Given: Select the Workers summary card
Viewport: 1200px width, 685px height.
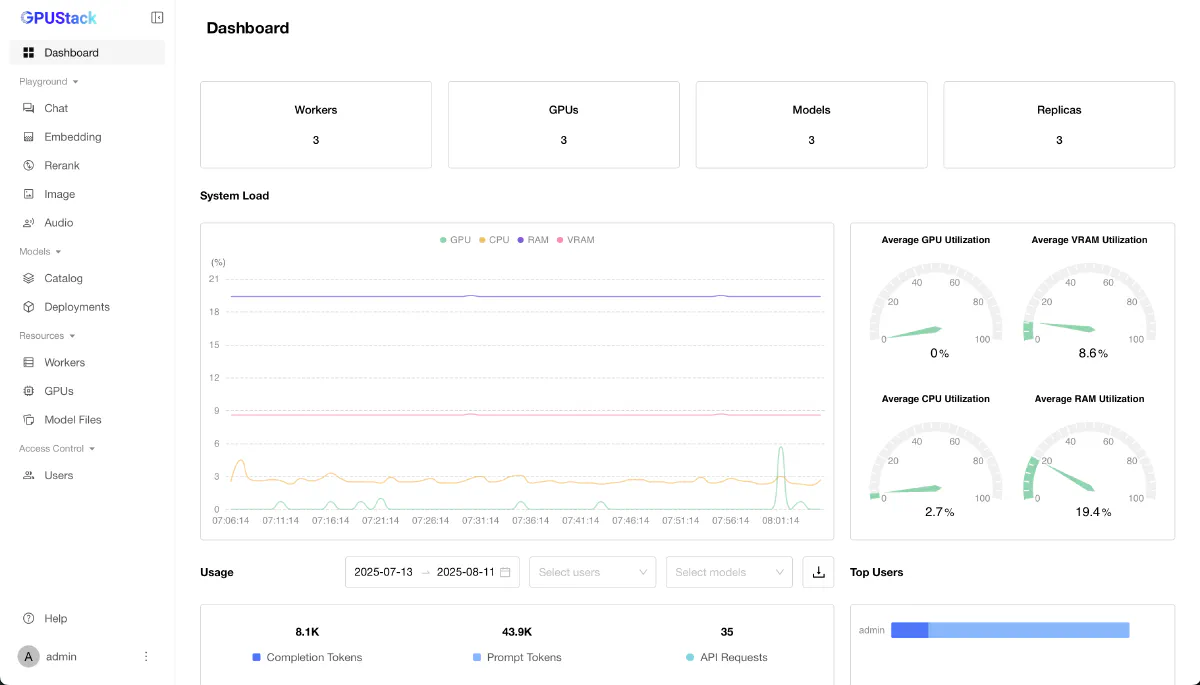Looking at the screenshot, I should (316, 125).
